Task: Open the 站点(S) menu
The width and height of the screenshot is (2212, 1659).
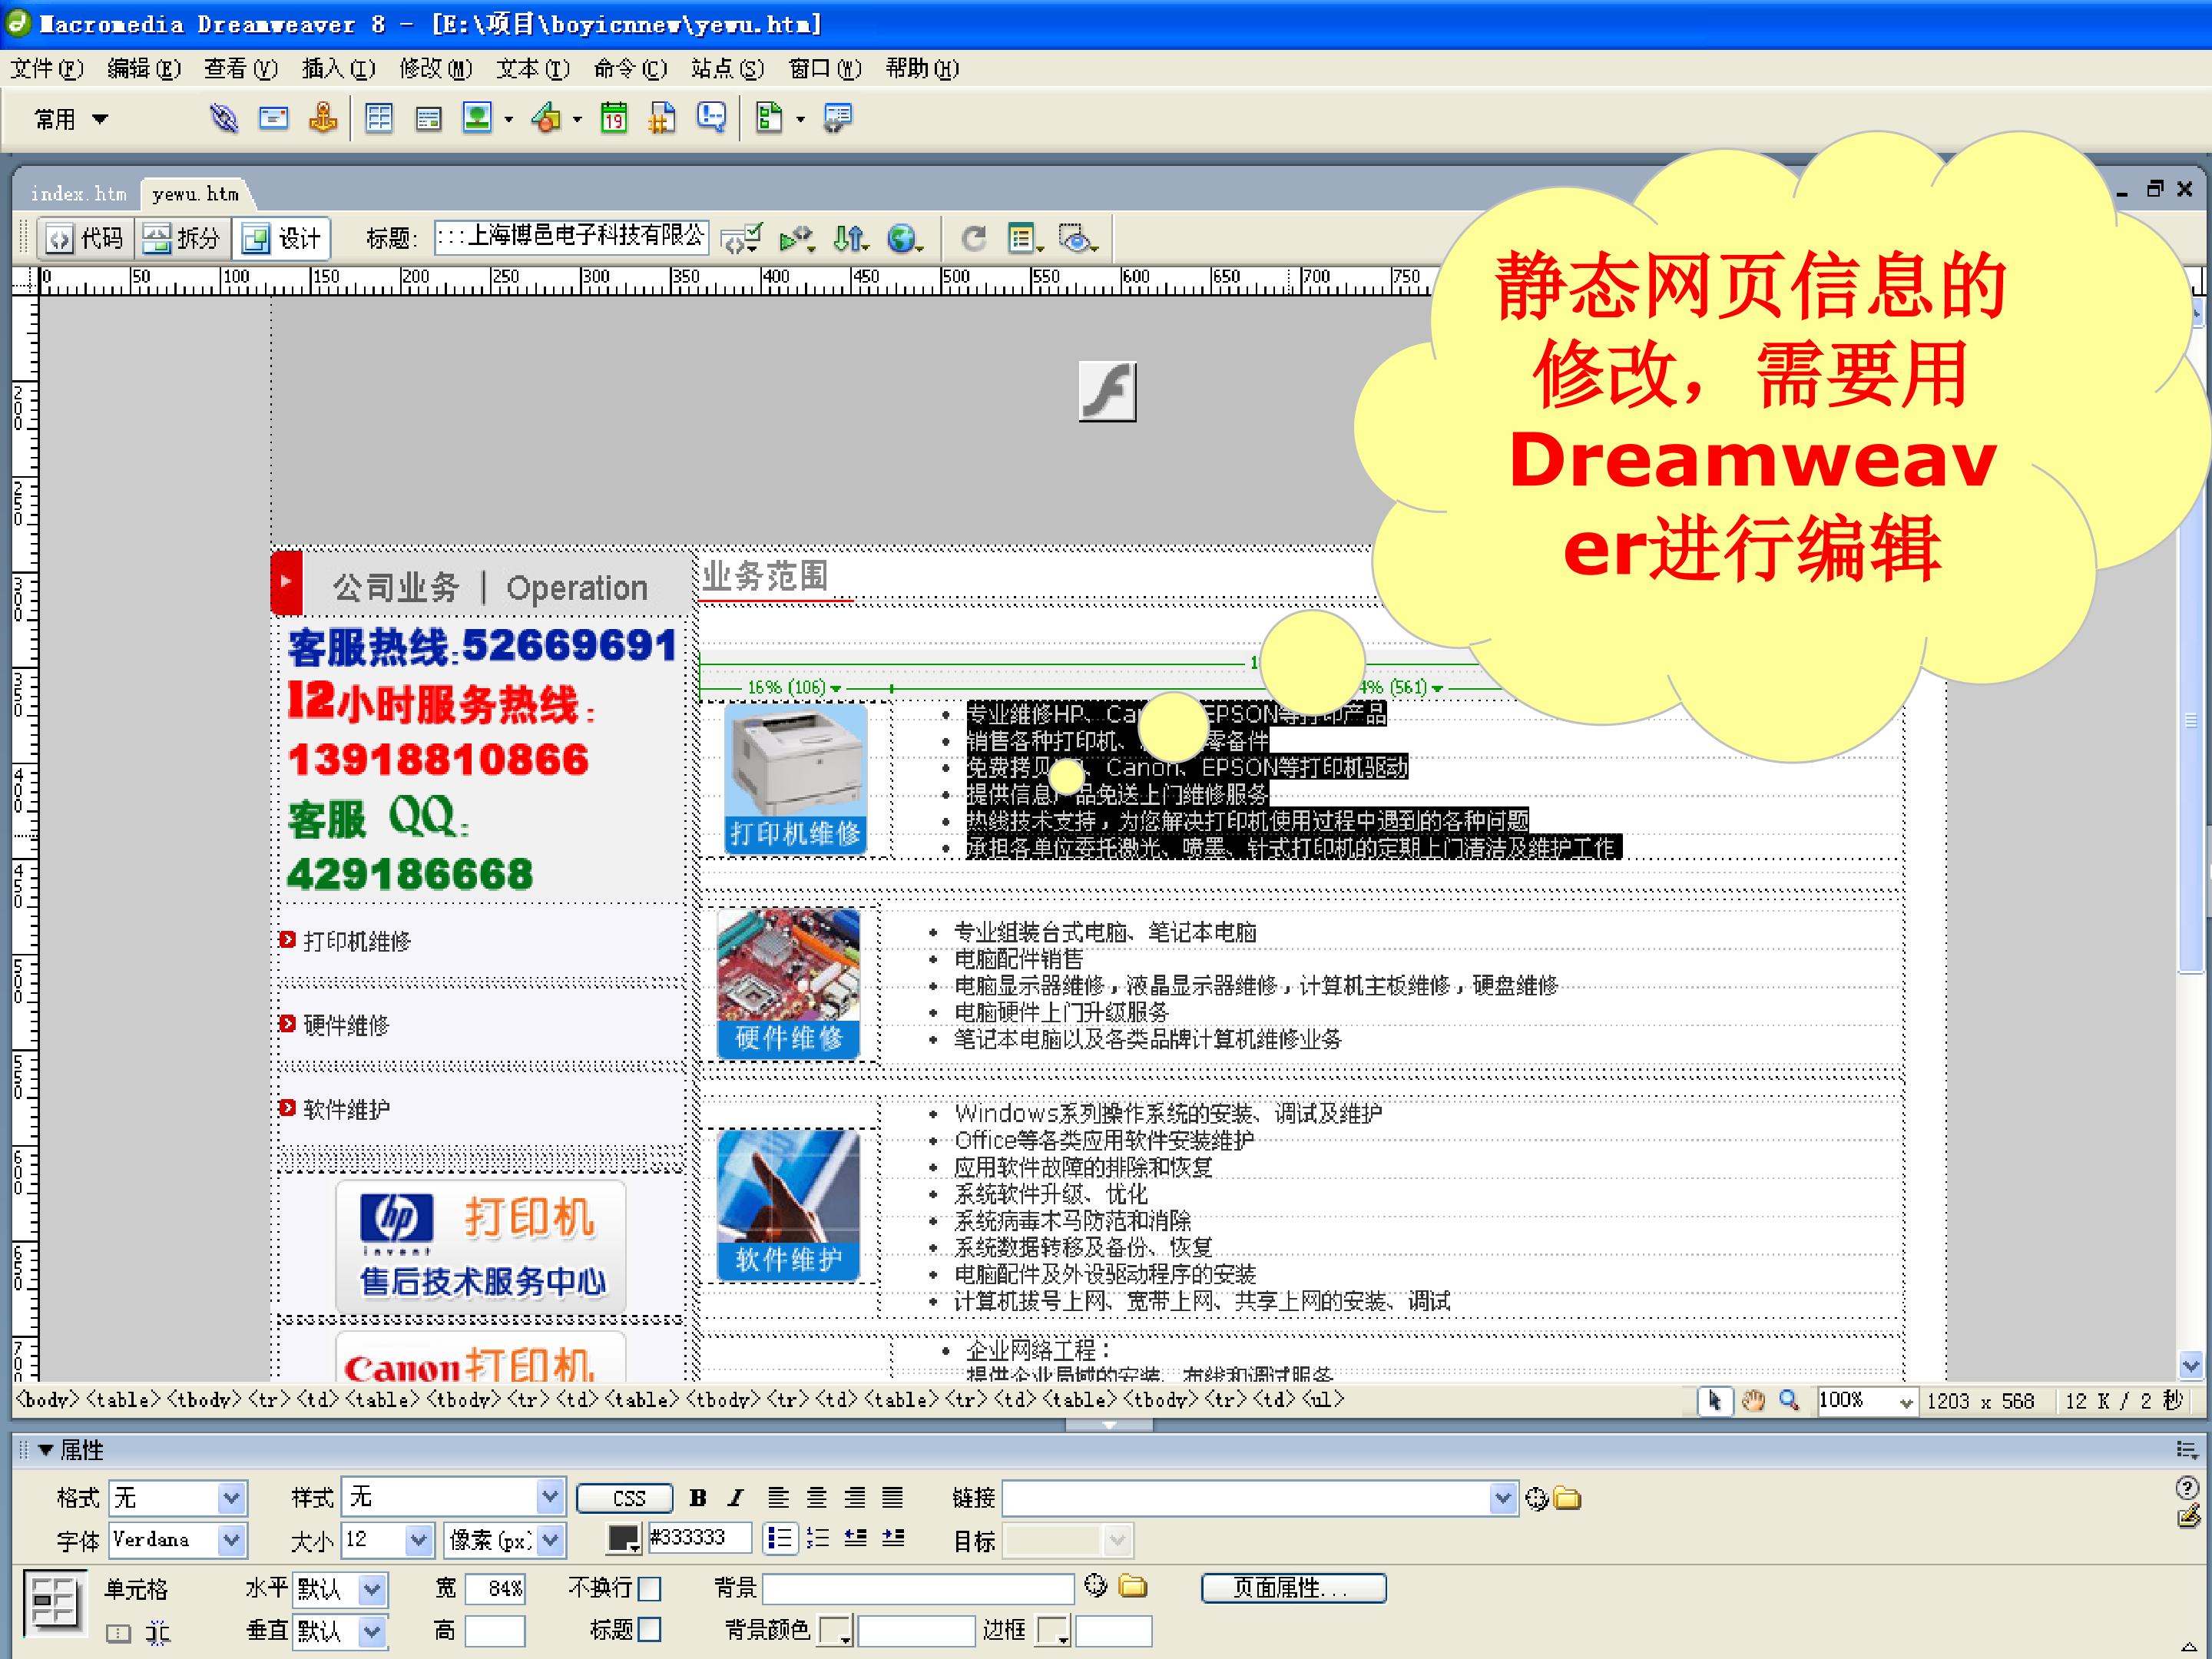Action: [x=727, y=69]
